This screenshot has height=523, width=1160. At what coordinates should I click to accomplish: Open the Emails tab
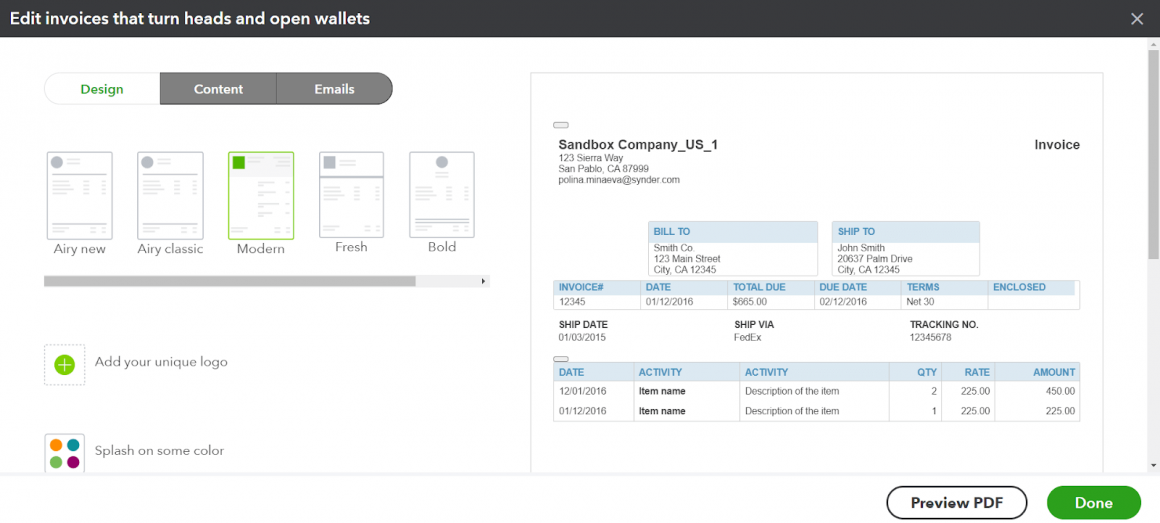click(x=334, y=89)
